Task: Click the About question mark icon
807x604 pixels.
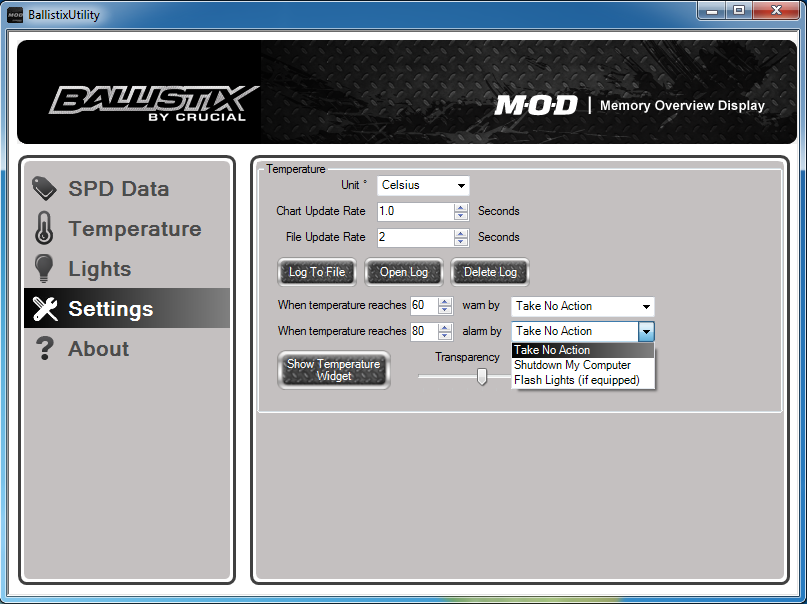Action: click(x=45, y=348)
